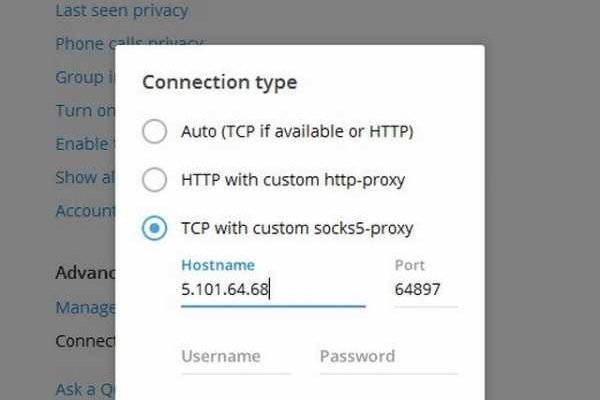Click the 'Connect…' entry under Advanced

coord(84,340)
